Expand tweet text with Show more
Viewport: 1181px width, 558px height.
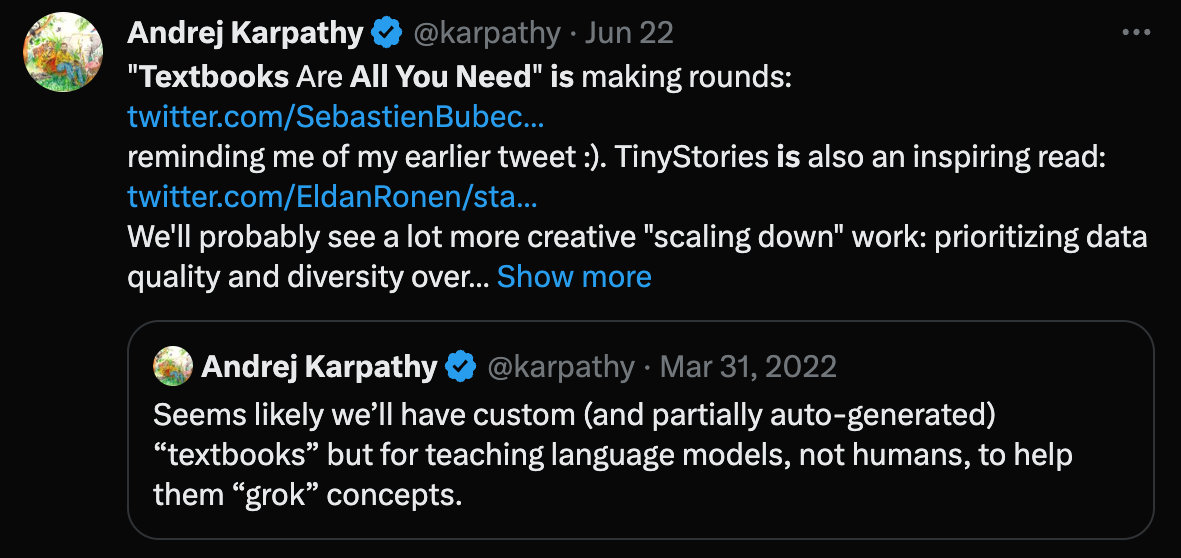point(574,276)
